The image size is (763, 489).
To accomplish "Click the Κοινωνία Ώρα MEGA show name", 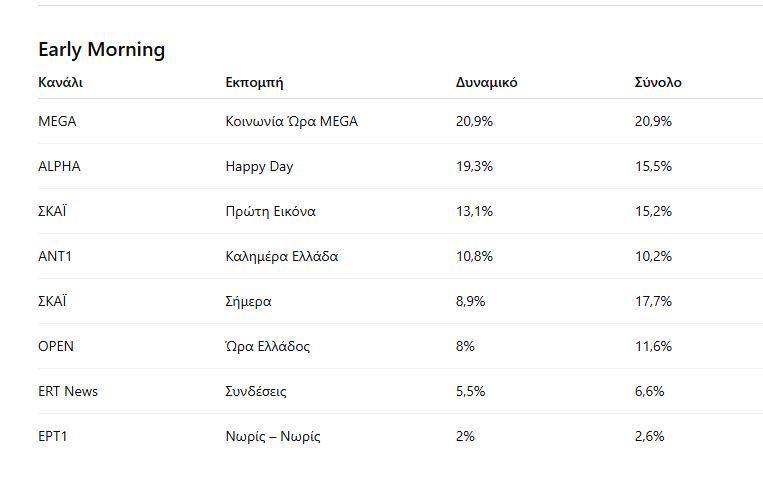I will tap(291, 121).
